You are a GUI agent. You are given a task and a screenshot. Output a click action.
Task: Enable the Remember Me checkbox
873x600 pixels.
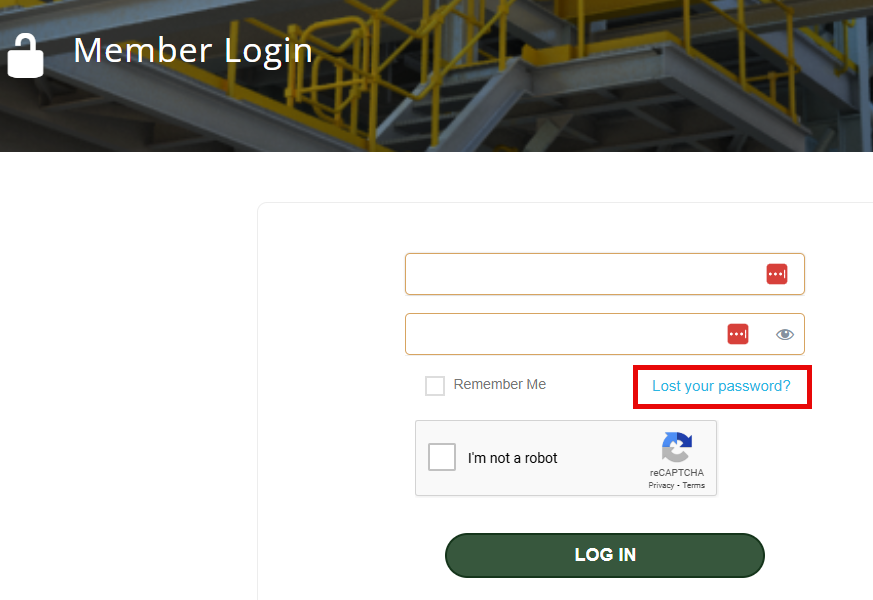click(435, 386)
